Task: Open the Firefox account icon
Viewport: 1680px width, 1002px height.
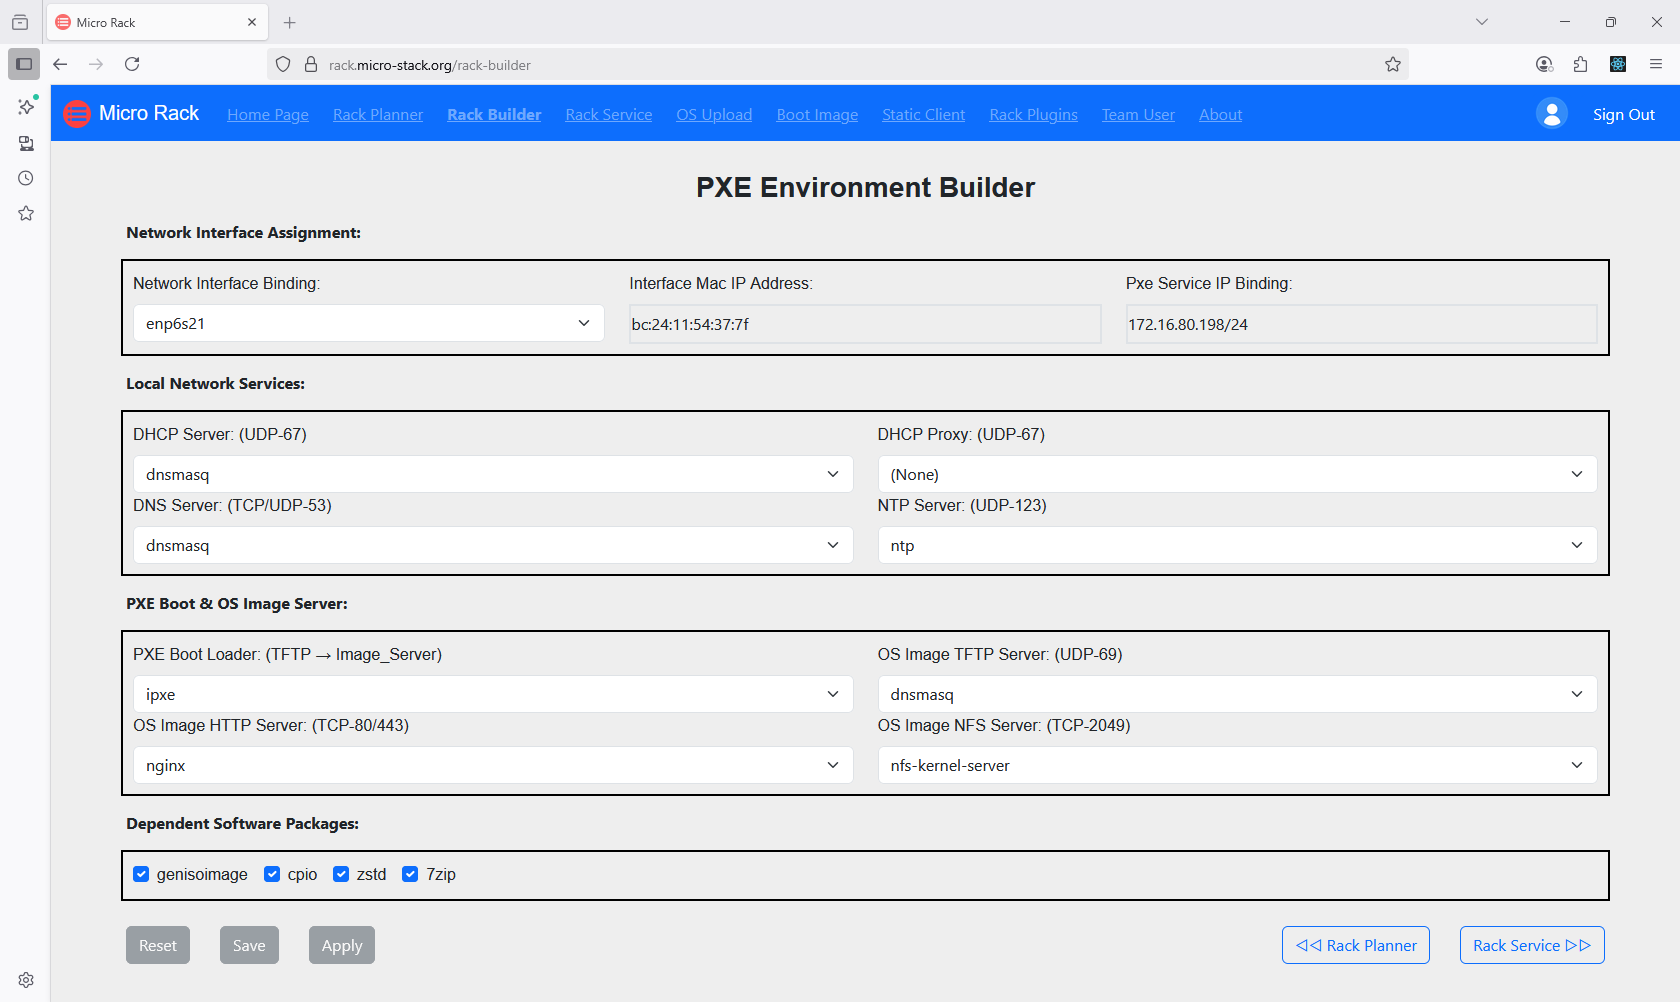Action: click(x=1544, y=64)
